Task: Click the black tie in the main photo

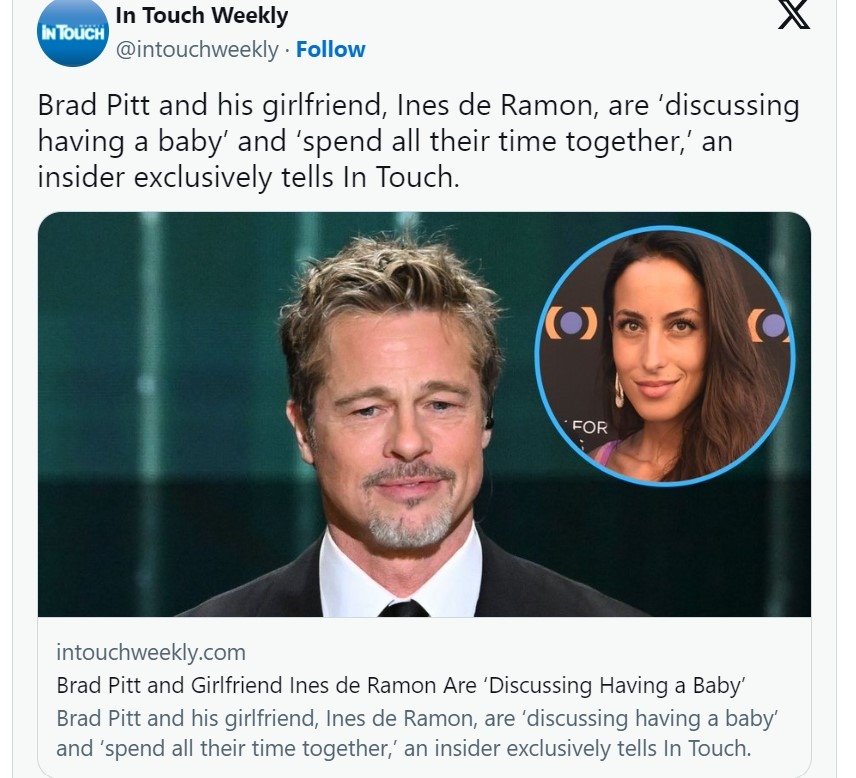Action: pos(403,608)
